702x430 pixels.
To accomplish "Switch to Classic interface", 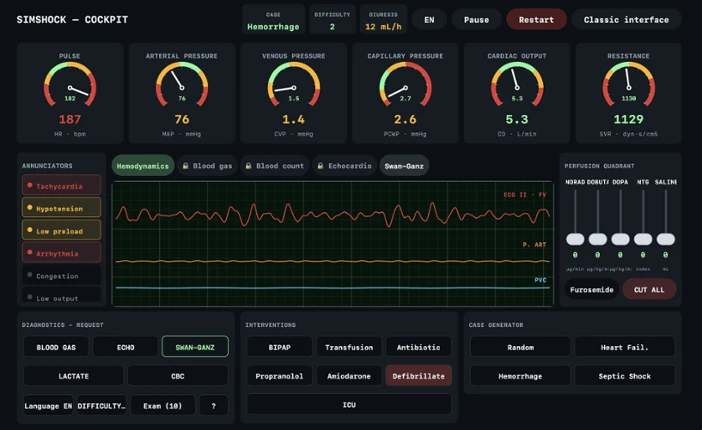I will pyautogui.click(x=626, y=20).
